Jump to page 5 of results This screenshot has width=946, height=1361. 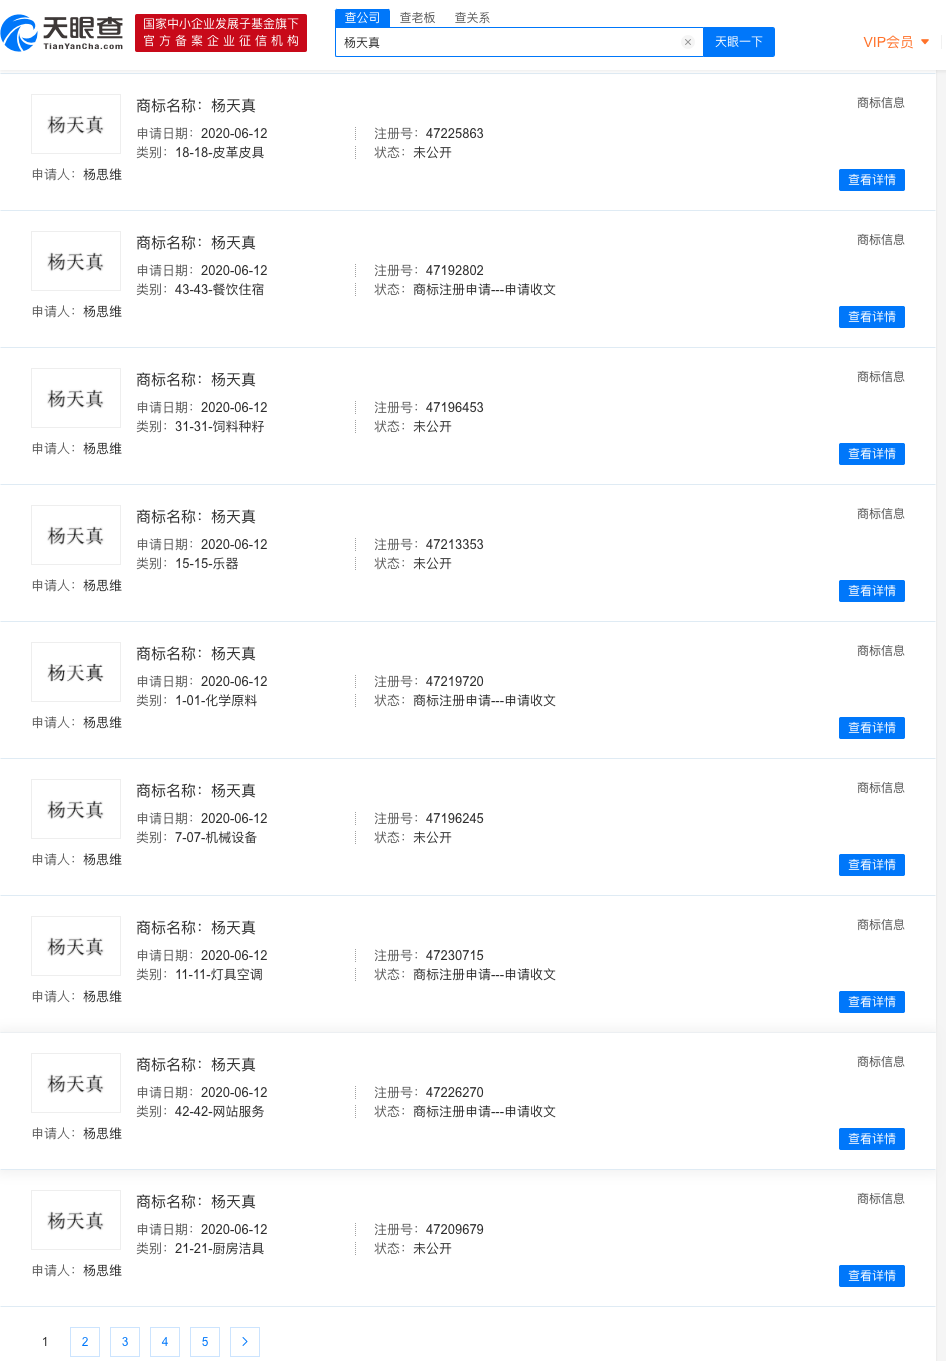tap(205, 1342)
